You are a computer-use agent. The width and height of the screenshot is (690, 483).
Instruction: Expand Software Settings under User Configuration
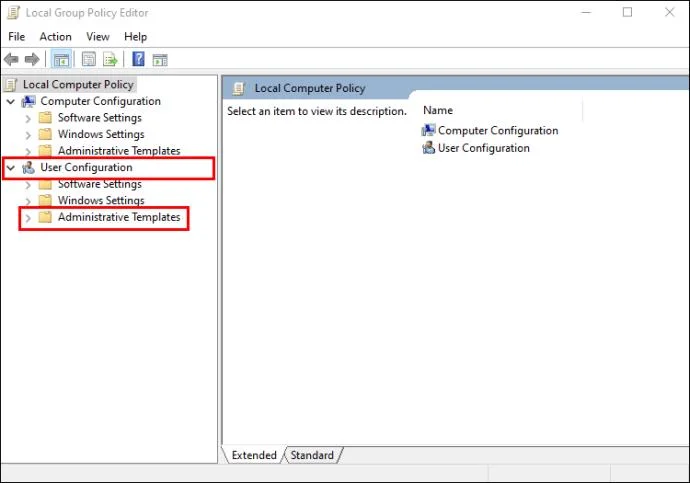(x=28, y=185)
